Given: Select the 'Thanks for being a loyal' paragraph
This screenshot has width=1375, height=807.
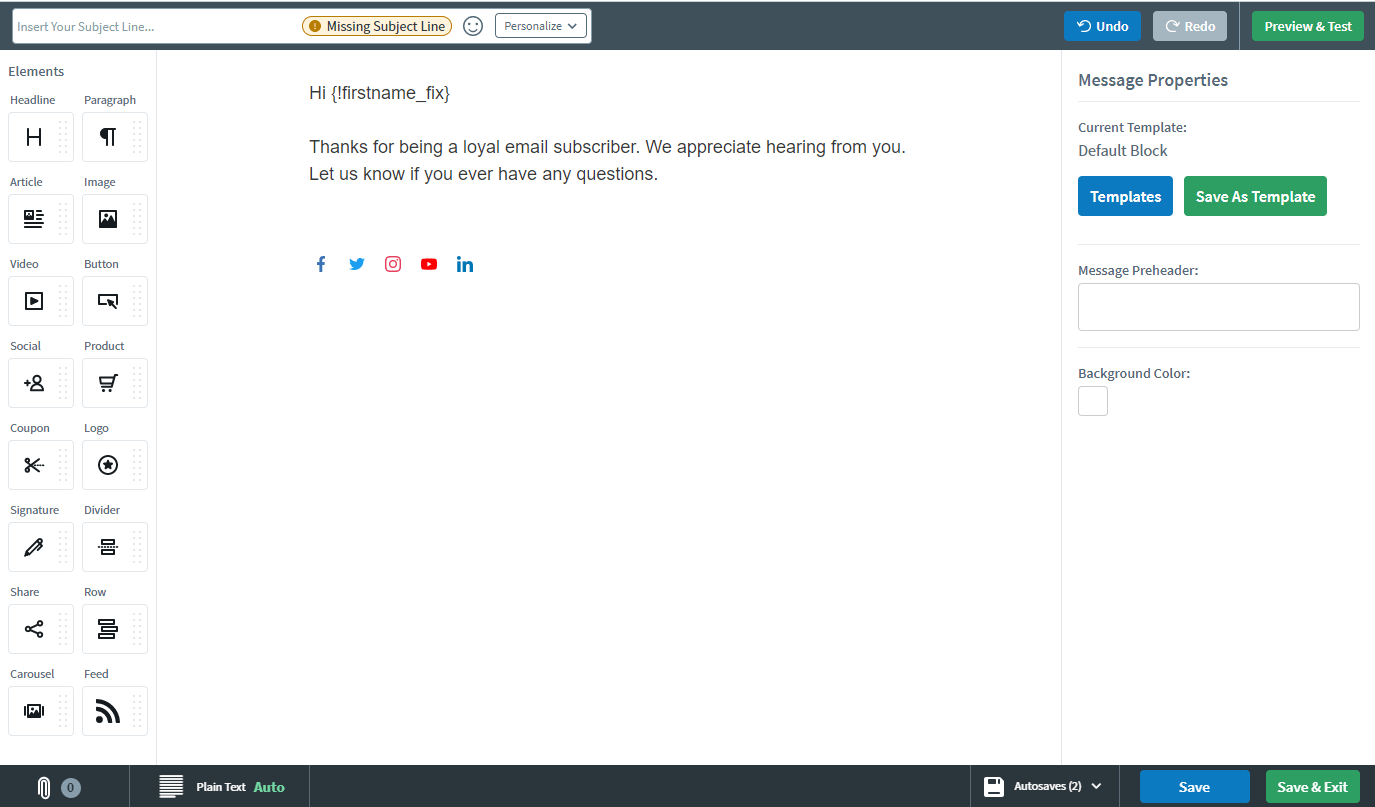Looking at the screenshot, I should 607,160.
